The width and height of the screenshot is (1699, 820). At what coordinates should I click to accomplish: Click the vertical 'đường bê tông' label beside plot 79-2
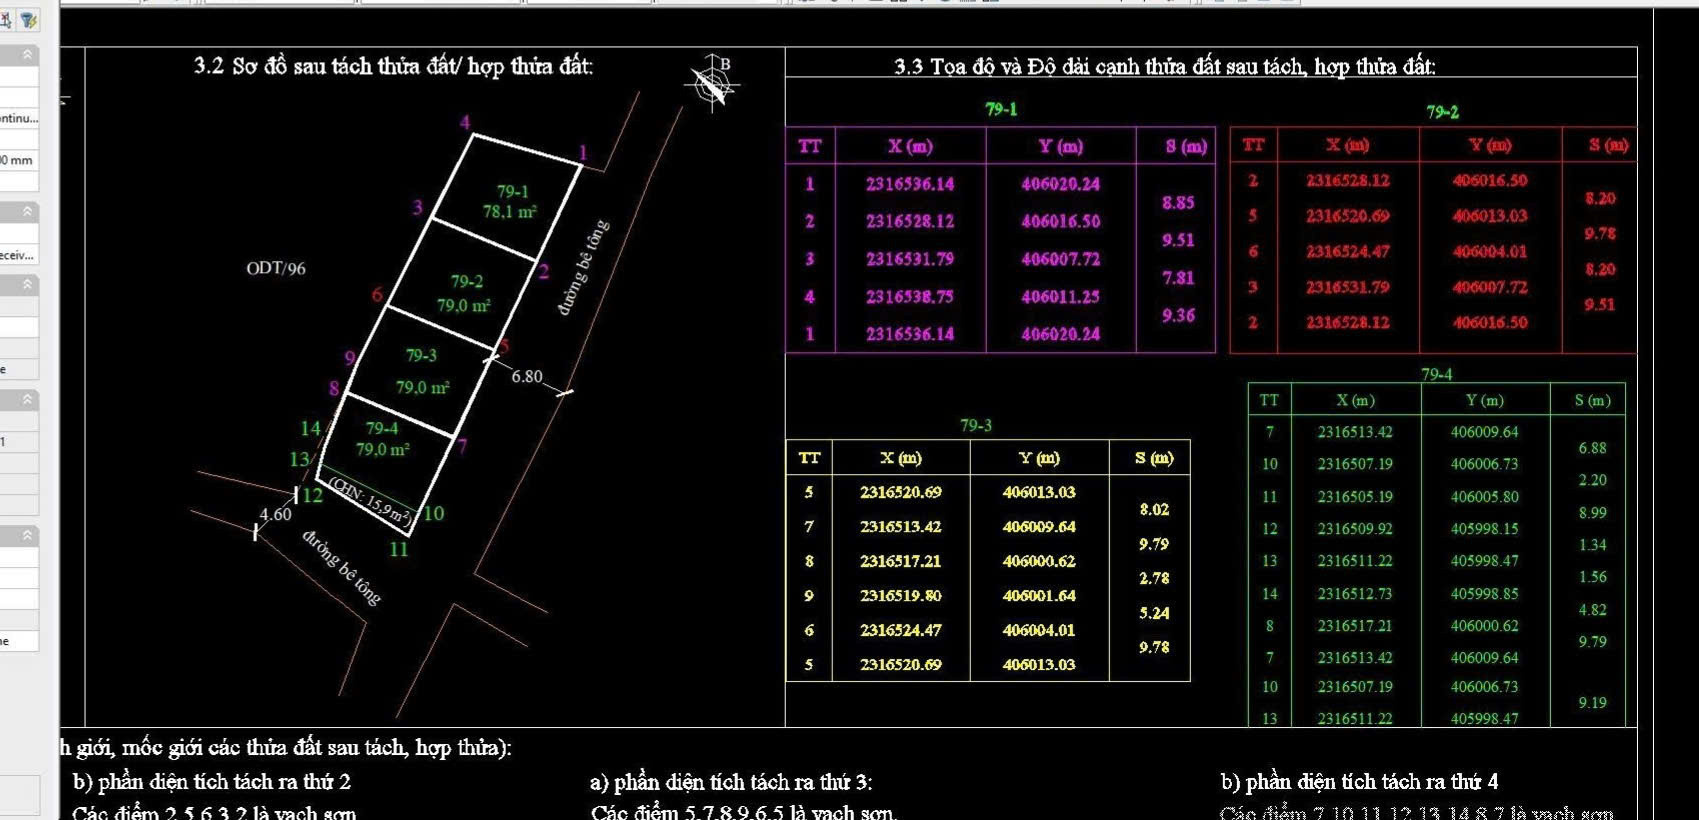[582, 267]
